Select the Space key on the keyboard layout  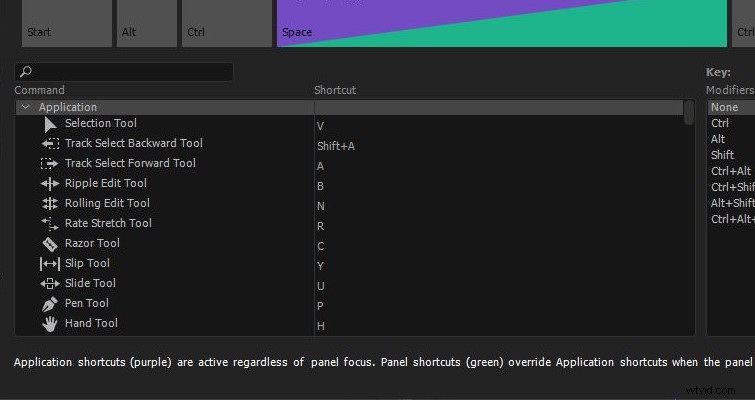502,23
